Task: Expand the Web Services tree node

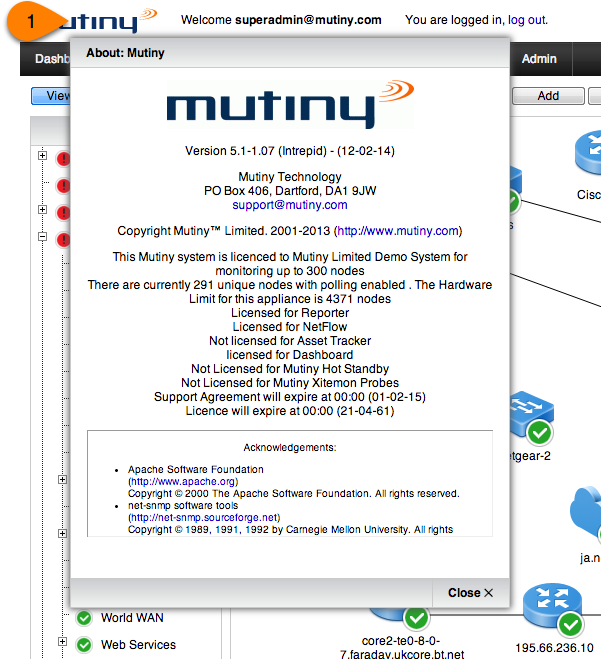Action: point(62,641)
